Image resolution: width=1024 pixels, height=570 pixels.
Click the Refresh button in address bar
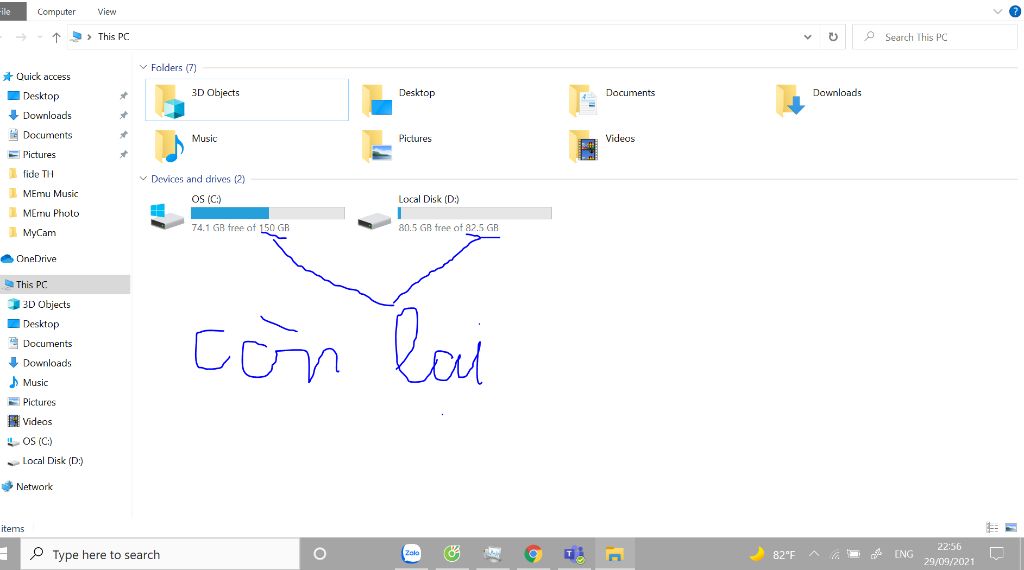[833, 37]
